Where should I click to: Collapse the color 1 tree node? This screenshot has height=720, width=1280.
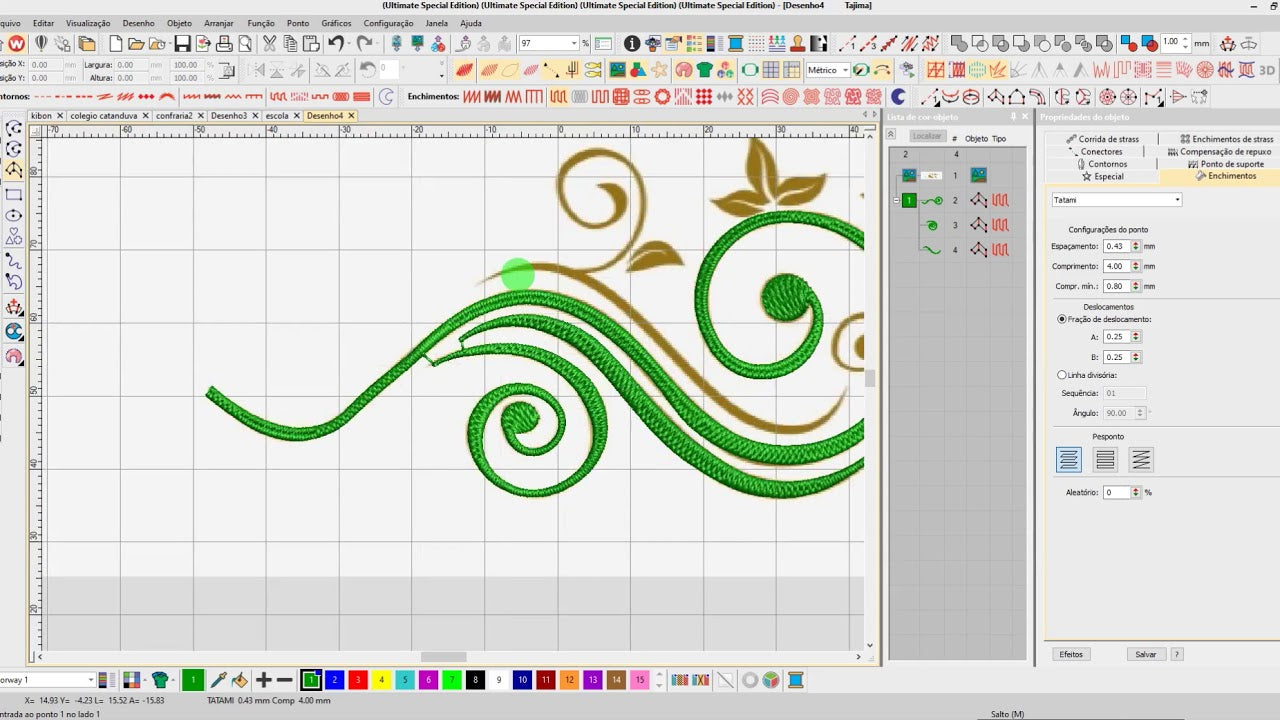click(896, 201)
